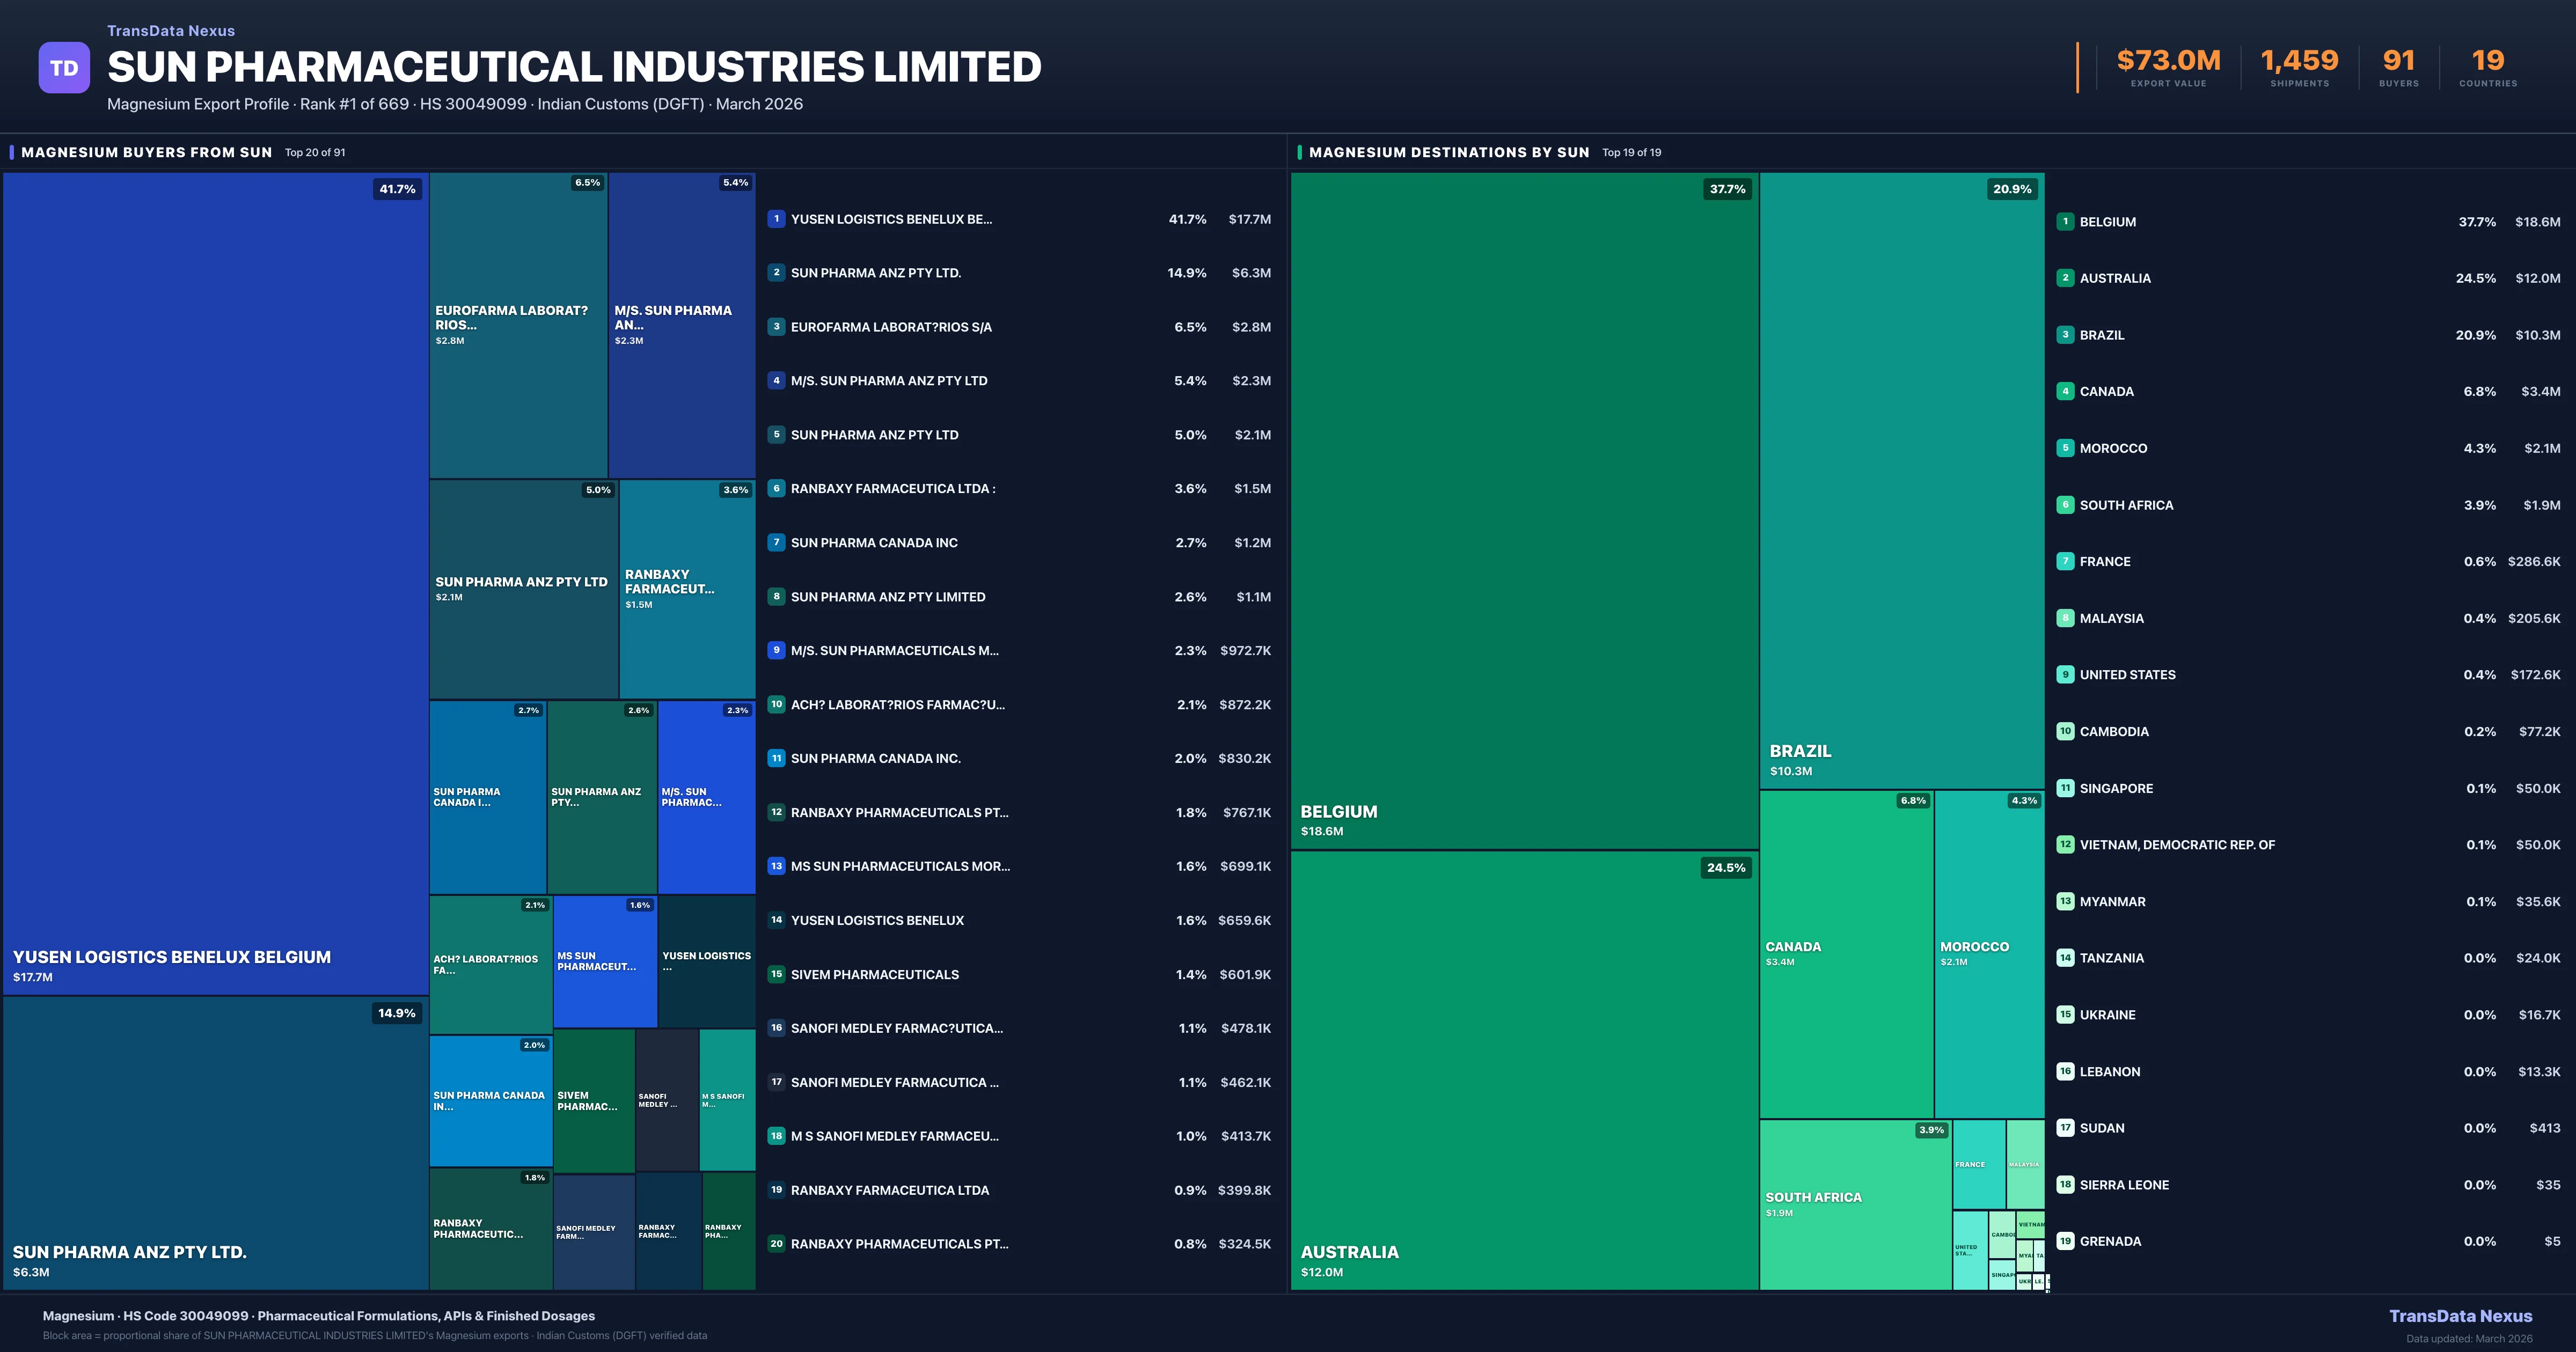Click the TransData Nexus header label

pos(170,30)
